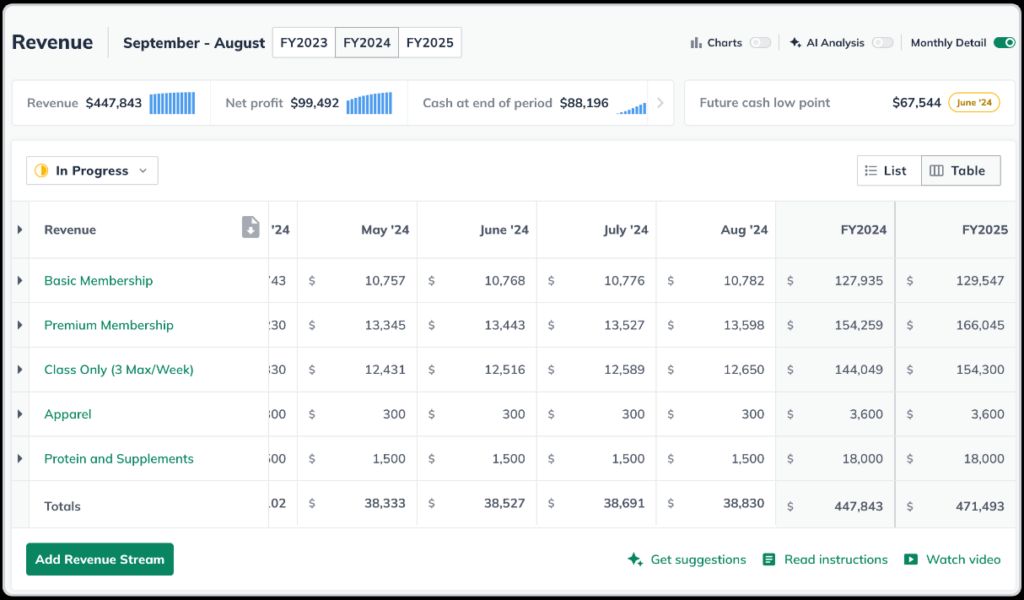Click the Get suggestions sparkle icon
This screenshot has height=600, width=1024.
coord(635,560)
